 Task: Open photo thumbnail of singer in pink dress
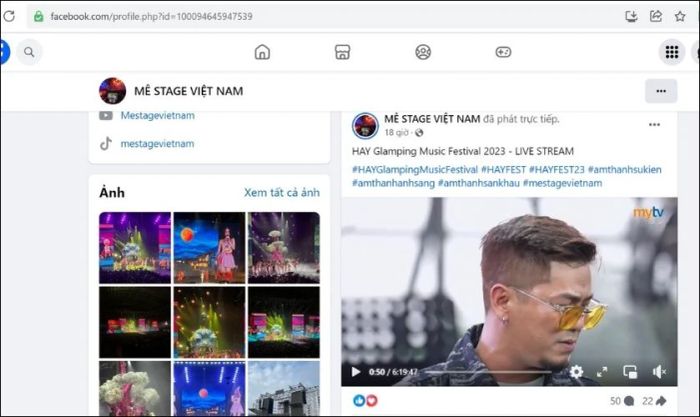[x=209, y=248]
